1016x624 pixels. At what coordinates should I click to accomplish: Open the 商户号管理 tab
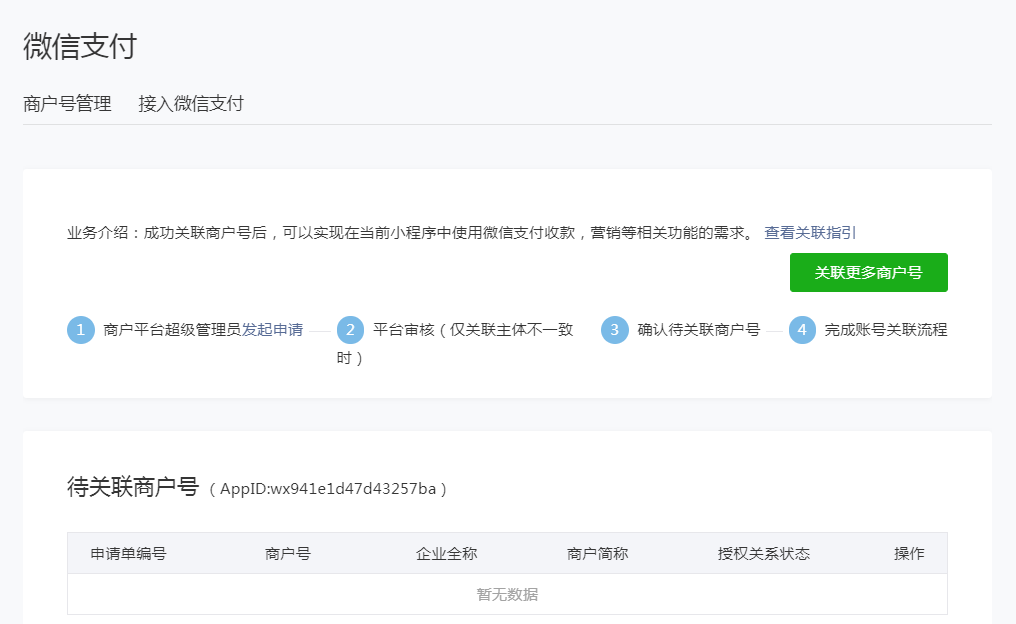click(x=67, y=104)
